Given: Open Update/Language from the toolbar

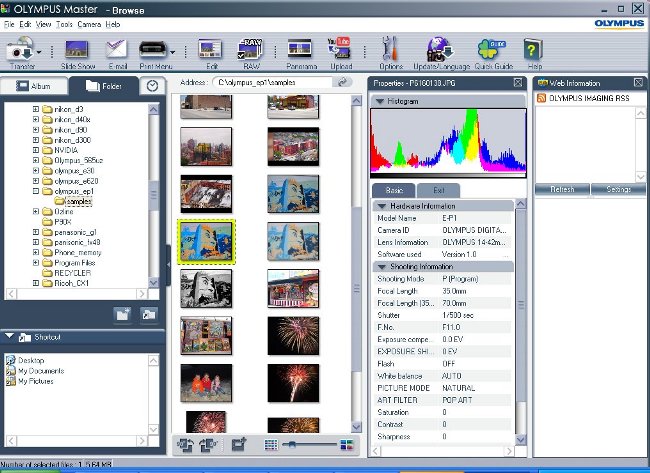Looking at the screenshot, I should click(438, 49).
